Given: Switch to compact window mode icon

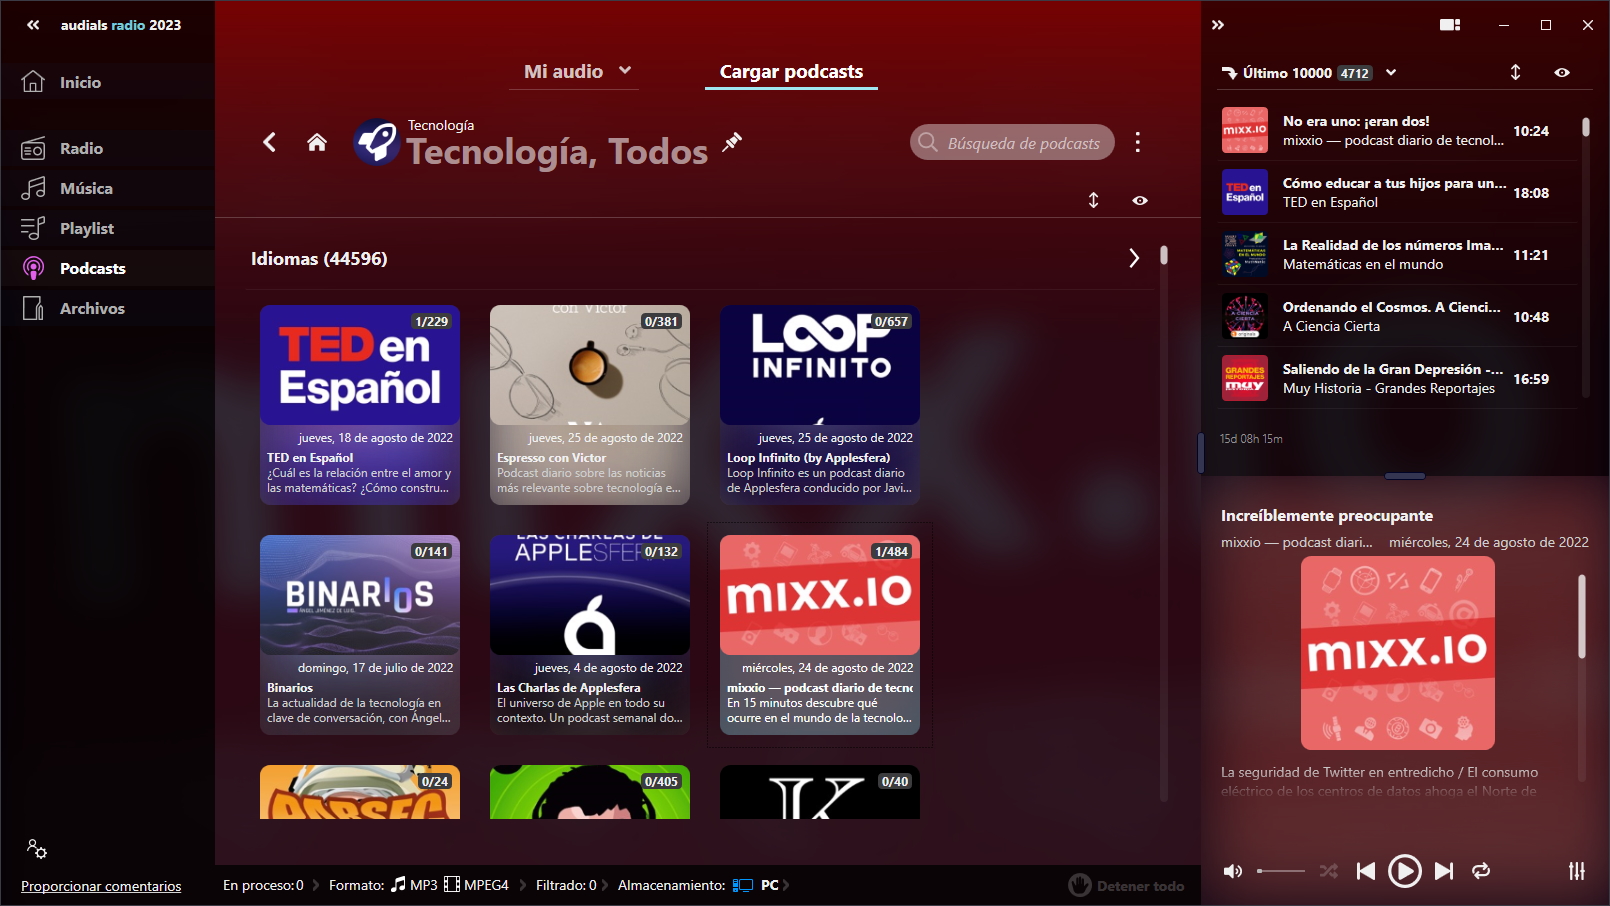Looking at the screenshot, I should click(1450, 25).
